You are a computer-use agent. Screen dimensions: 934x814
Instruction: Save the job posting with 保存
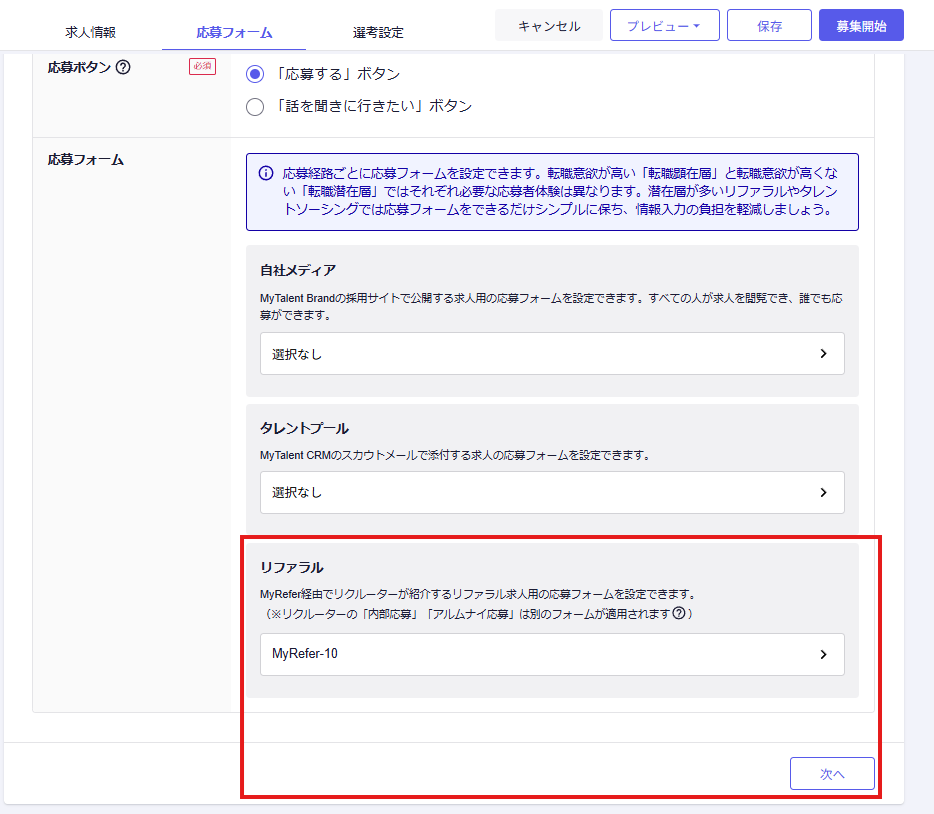click(x=769, y=26)
